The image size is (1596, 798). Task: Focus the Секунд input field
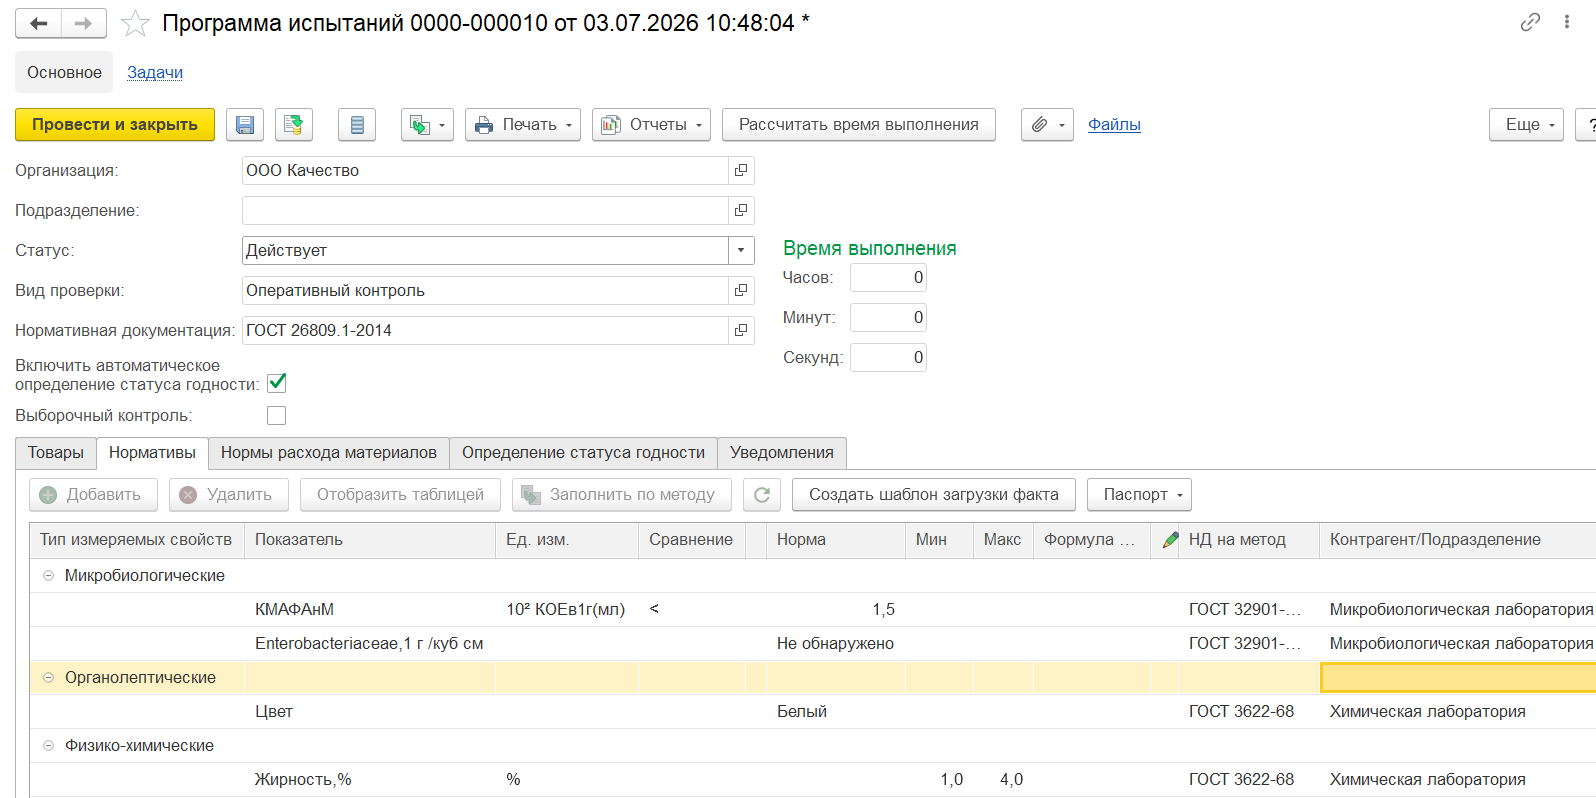pos(888,358)
